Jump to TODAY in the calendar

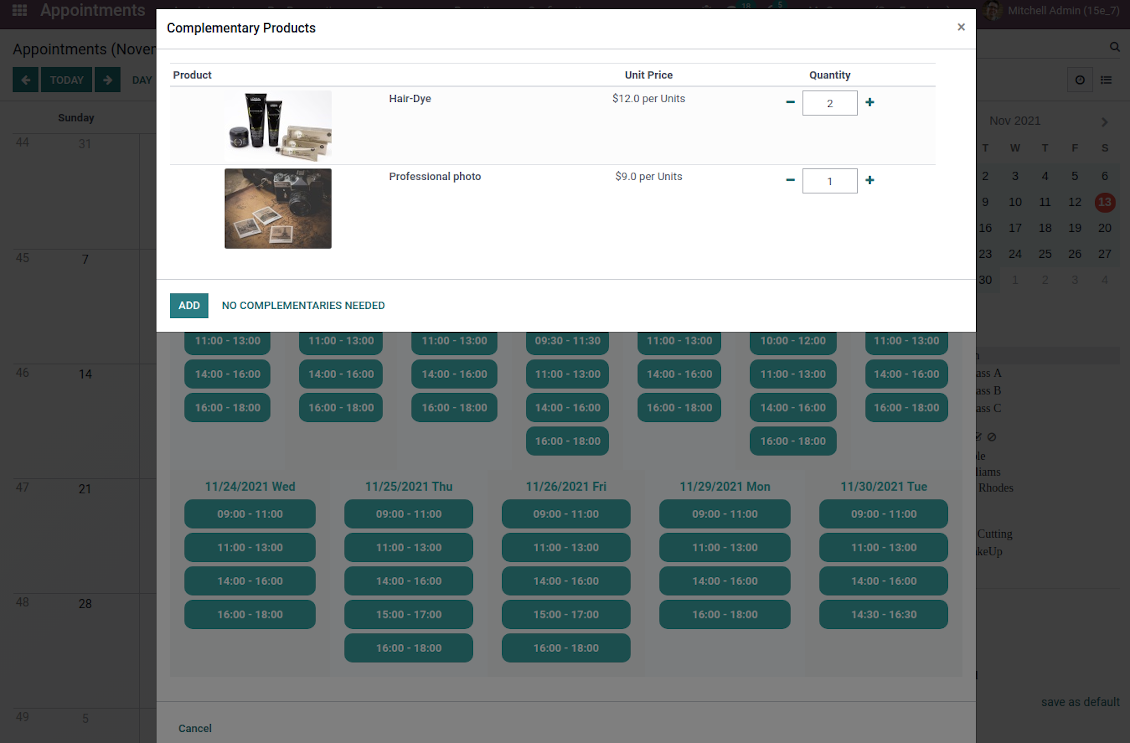click(66, 80)
